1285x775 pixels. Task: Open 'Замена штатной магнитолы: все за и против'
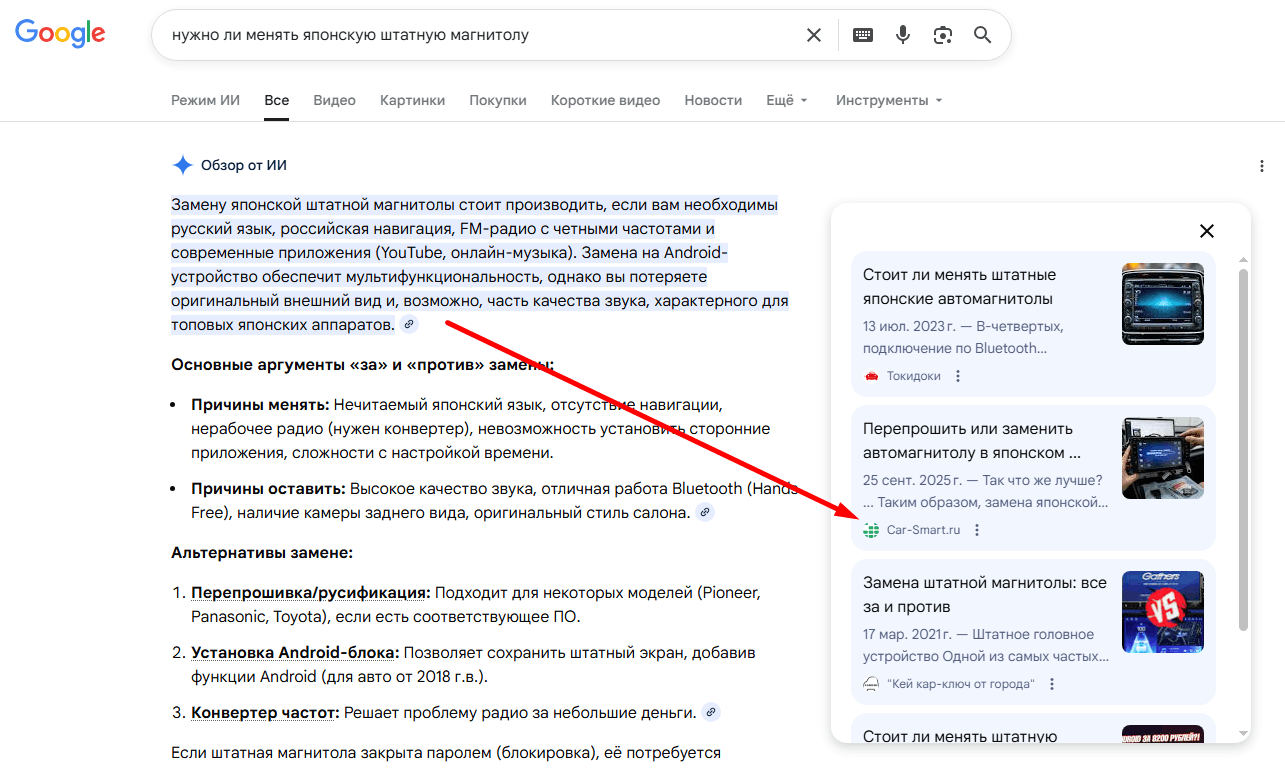[x=984, y=594]
